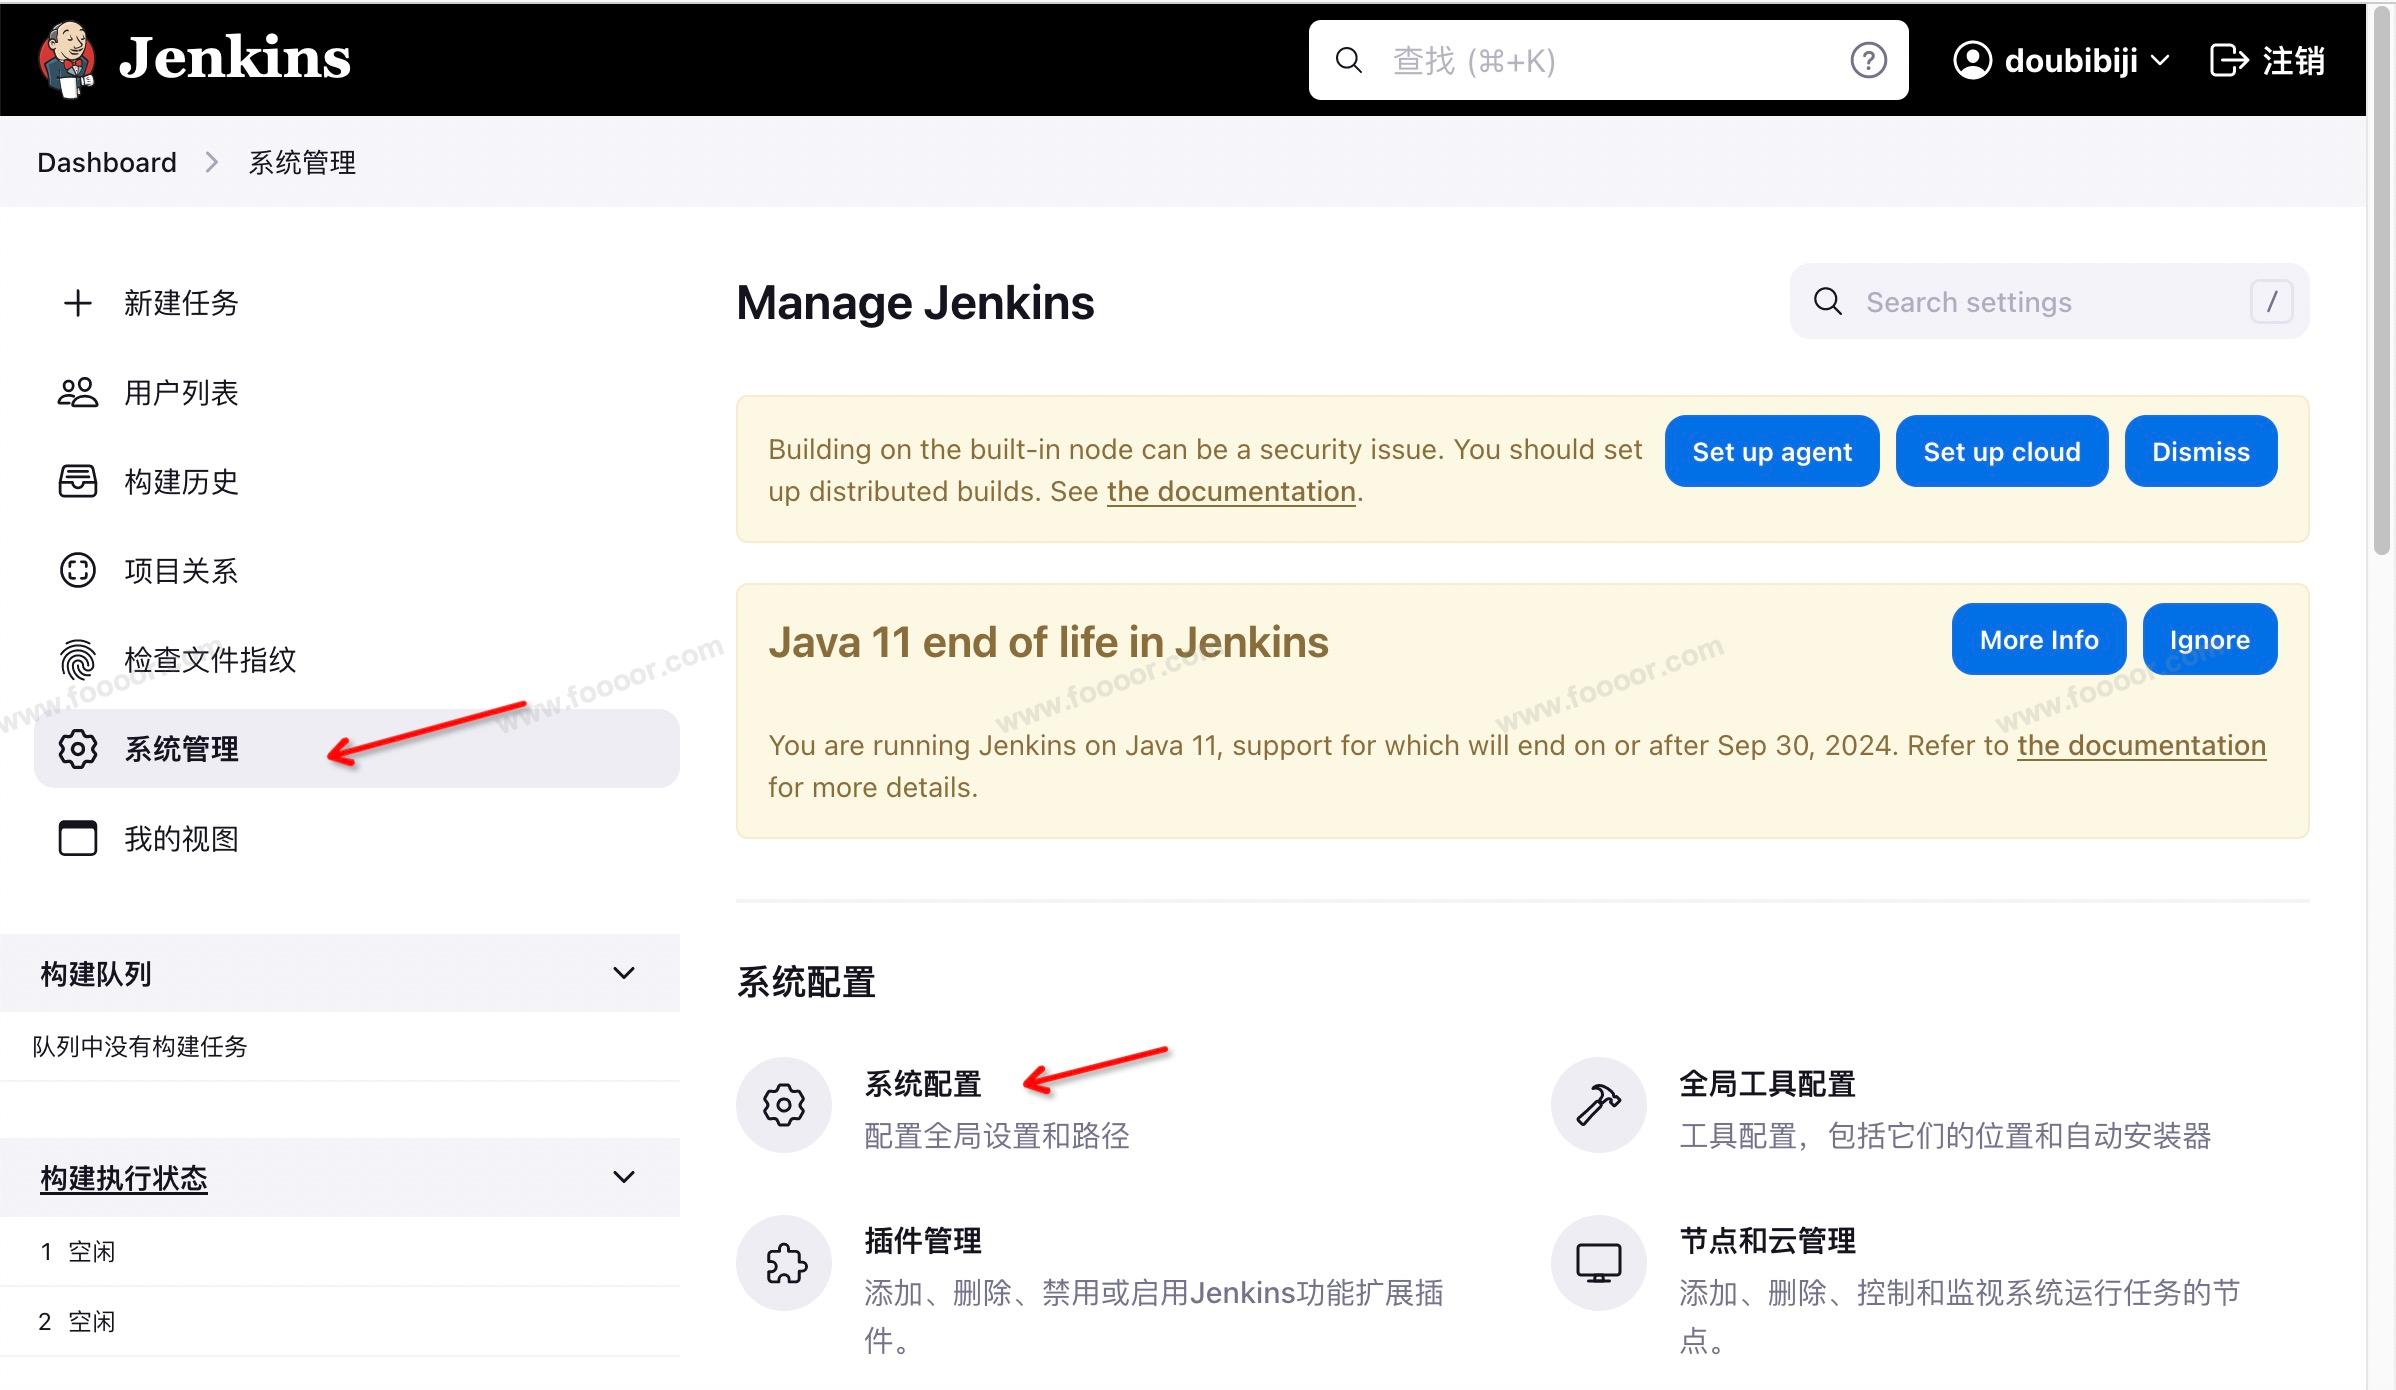
Task: Collapse the 构建执行状态 panel chevron
Action: coord(624,1177)
